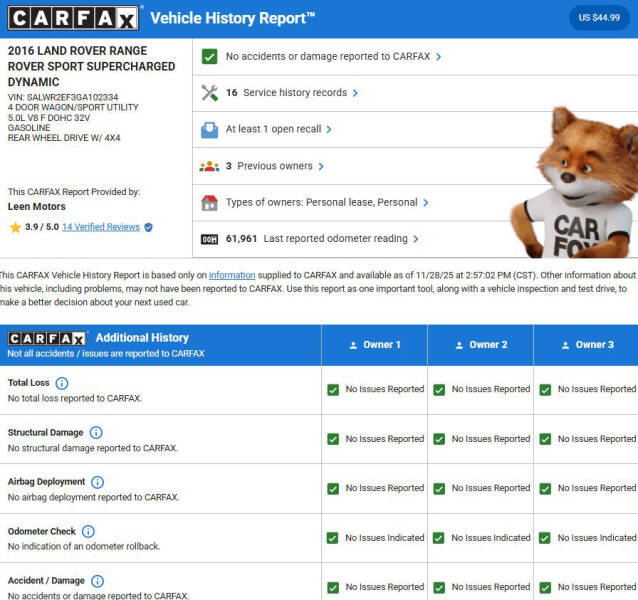The image size is (638, 600).
Task: Click the odometer reading icon
Action: click(209, 240)
